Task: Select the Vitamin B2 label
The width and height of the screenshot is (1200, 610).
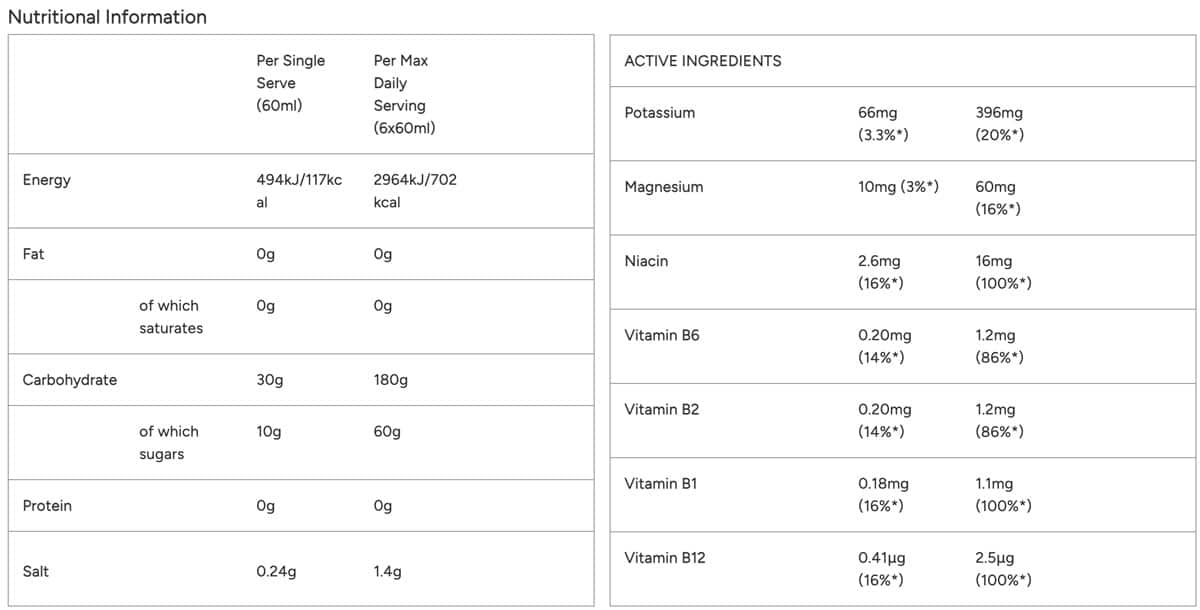Action: [x=661, y=409]
